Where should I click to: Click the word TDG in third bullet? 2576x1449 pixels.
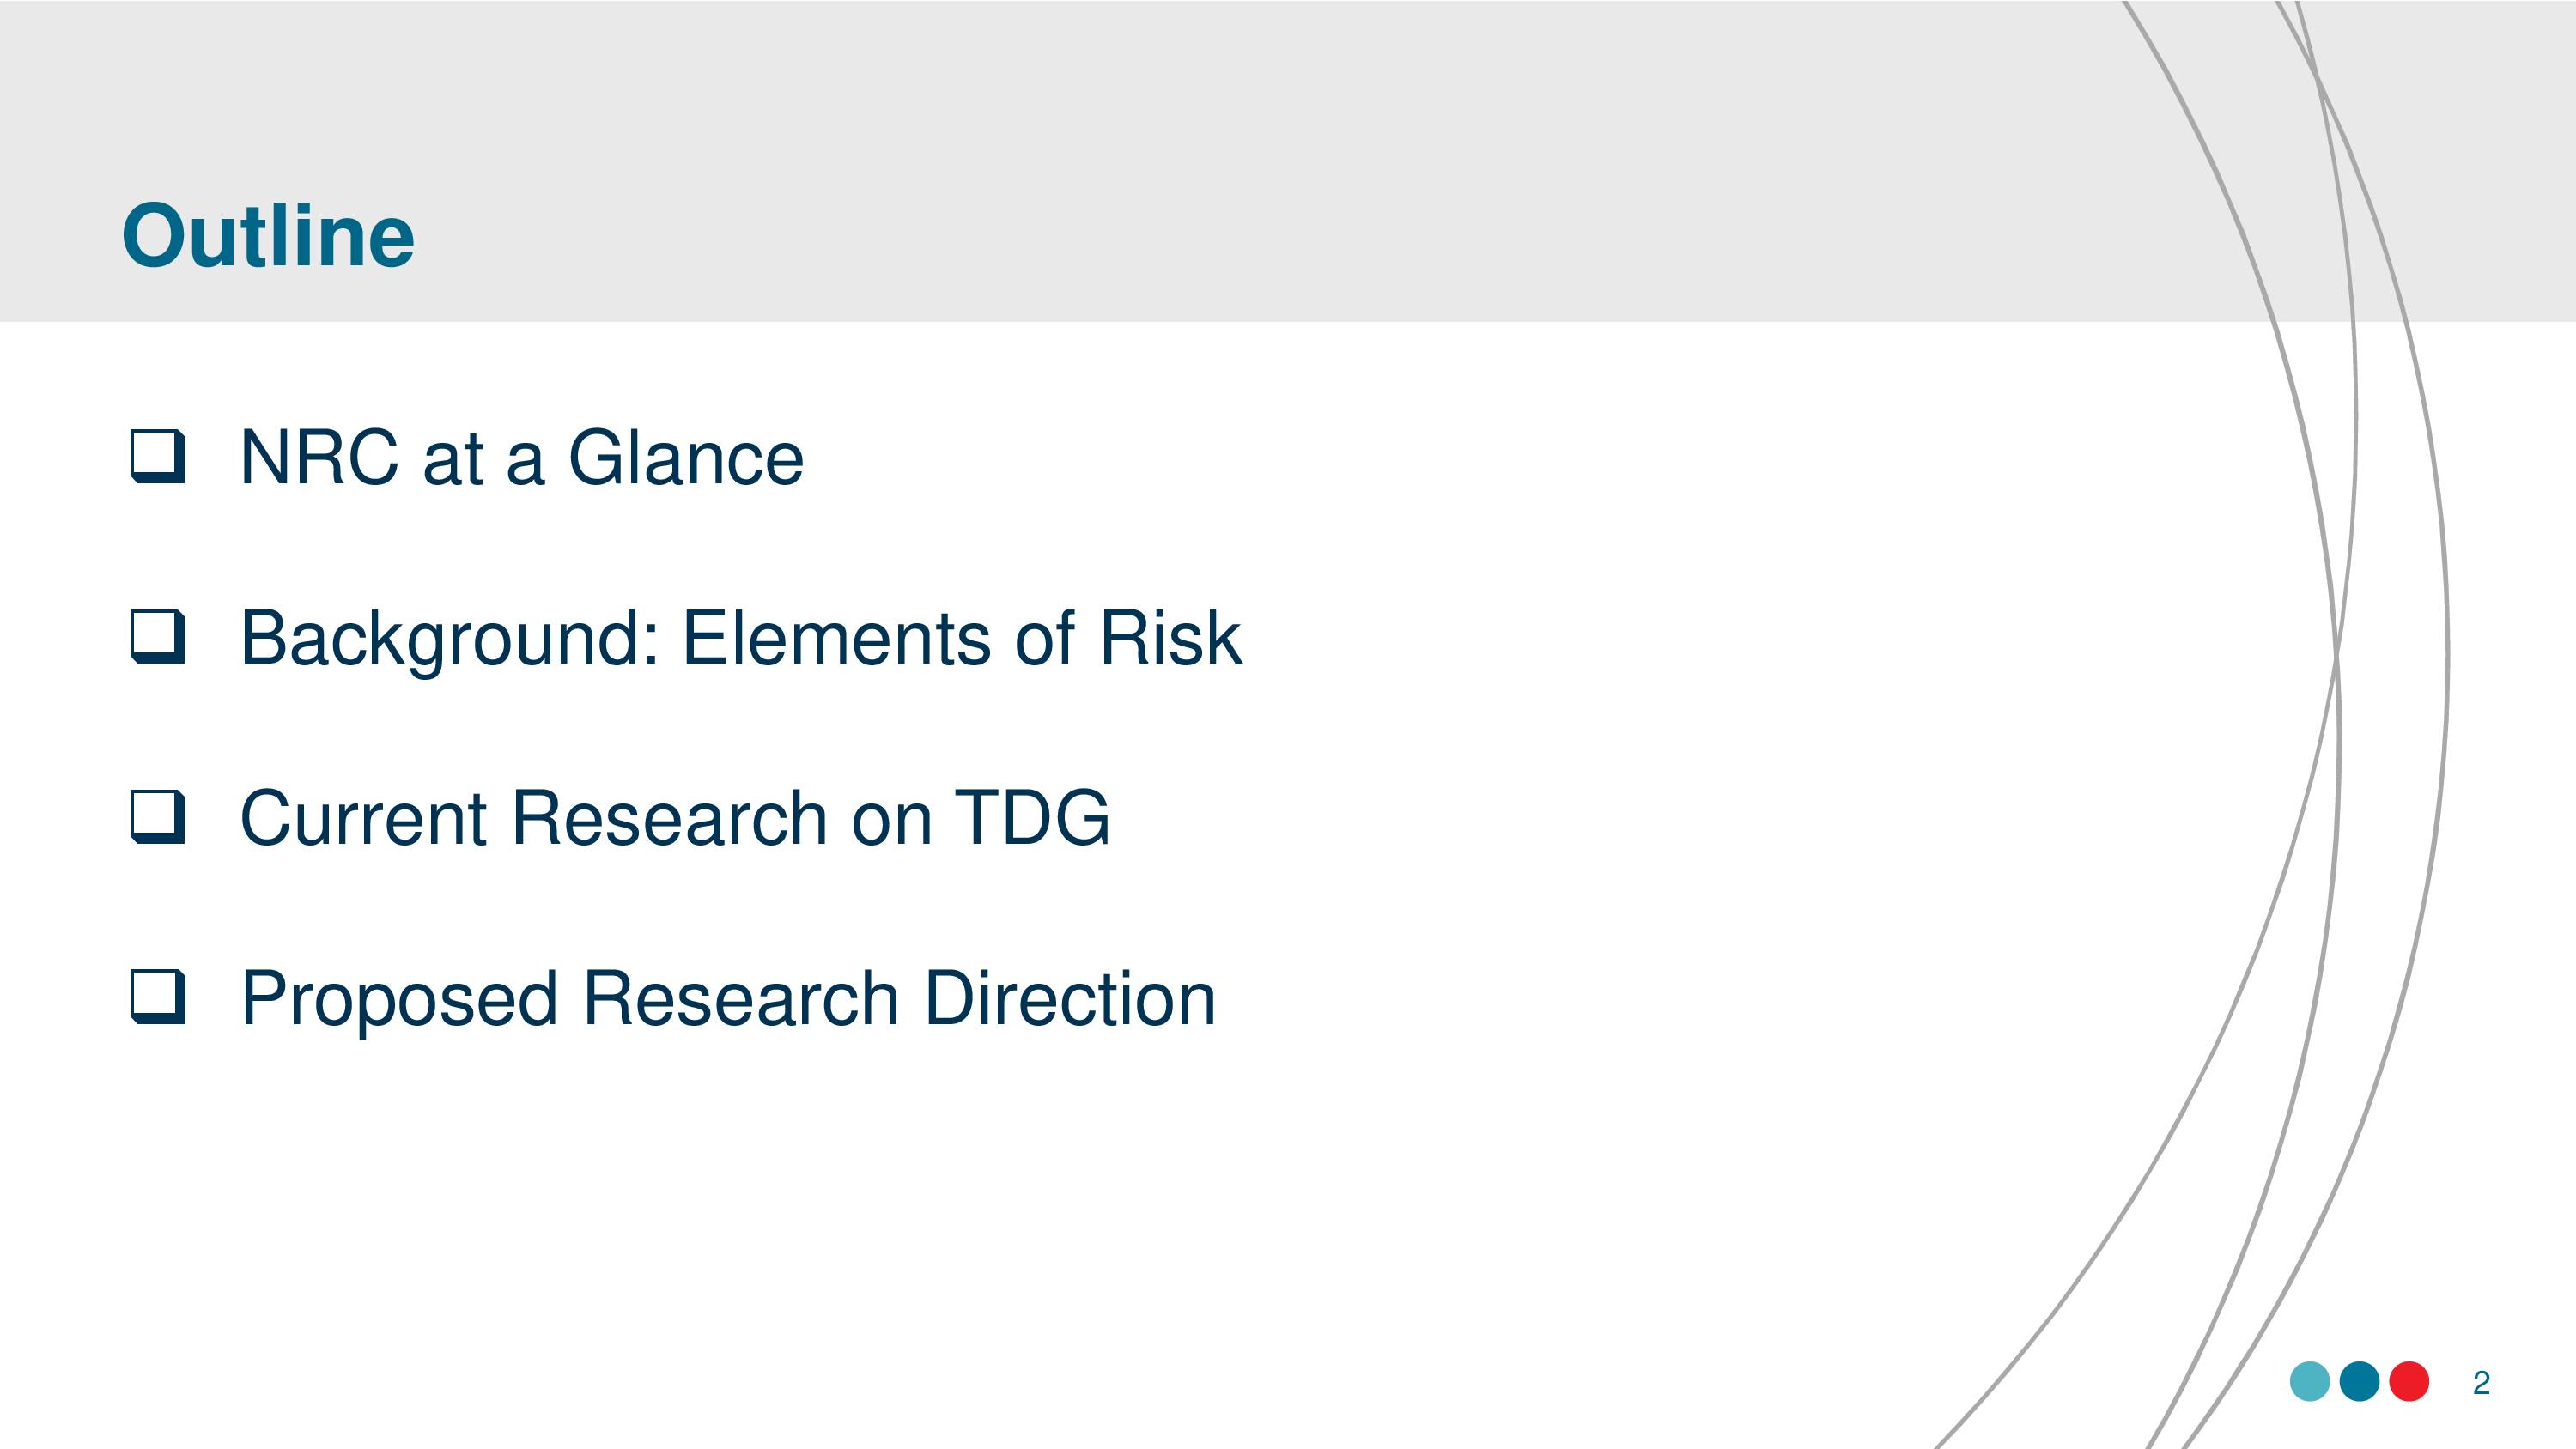(x=1032, y=818)
